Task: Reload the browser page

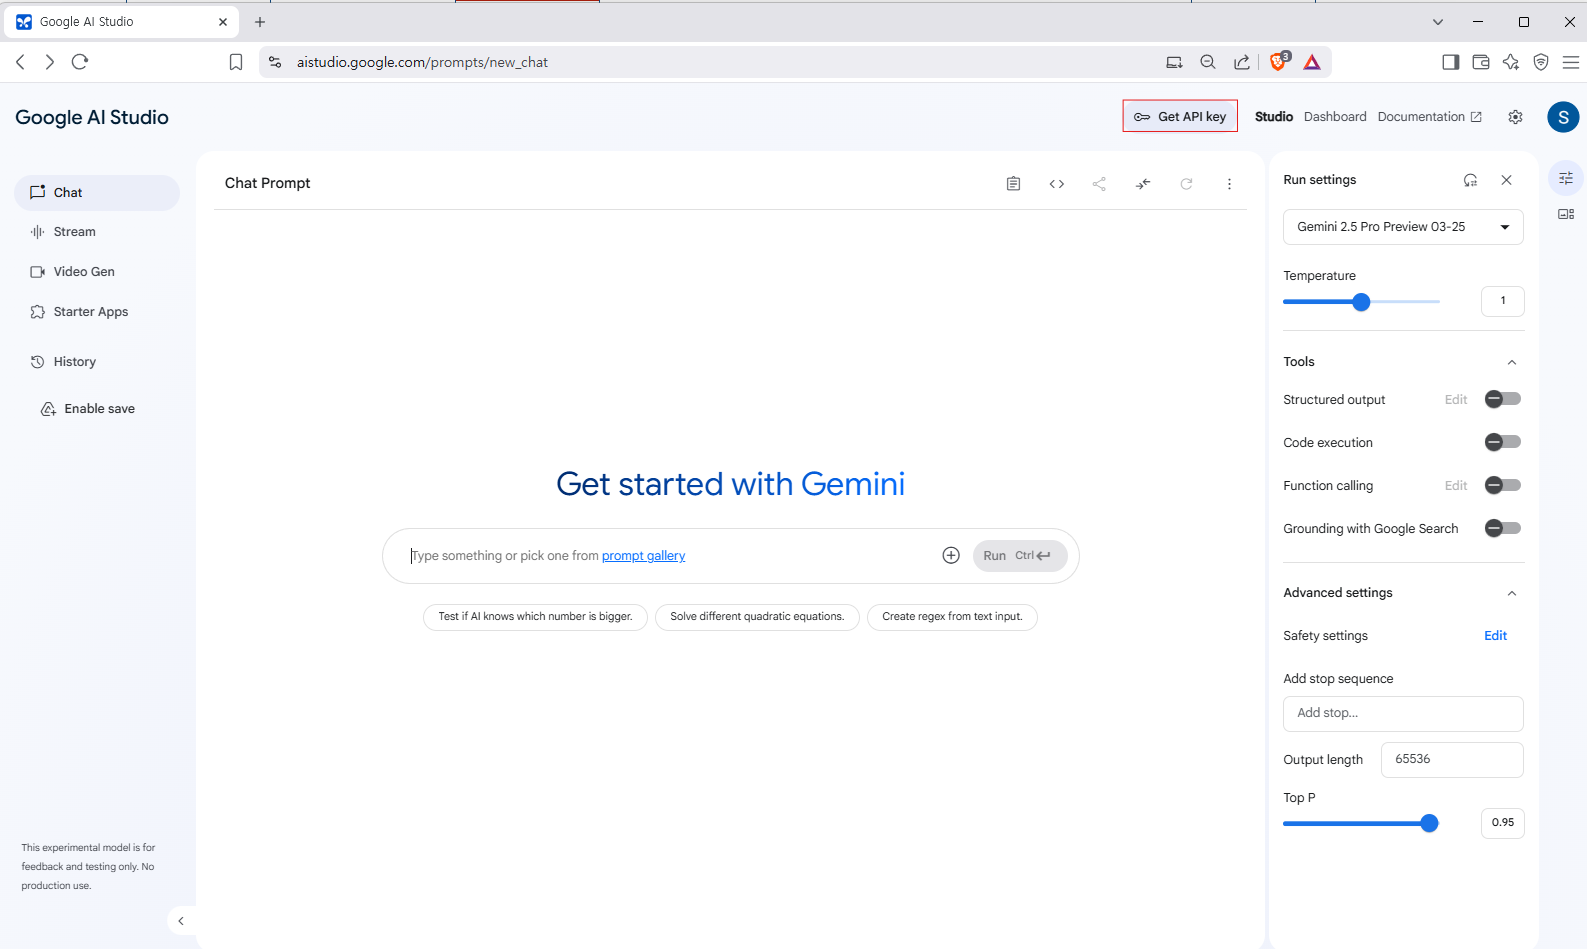Action: pyautogui.click(x=80, y=62)
